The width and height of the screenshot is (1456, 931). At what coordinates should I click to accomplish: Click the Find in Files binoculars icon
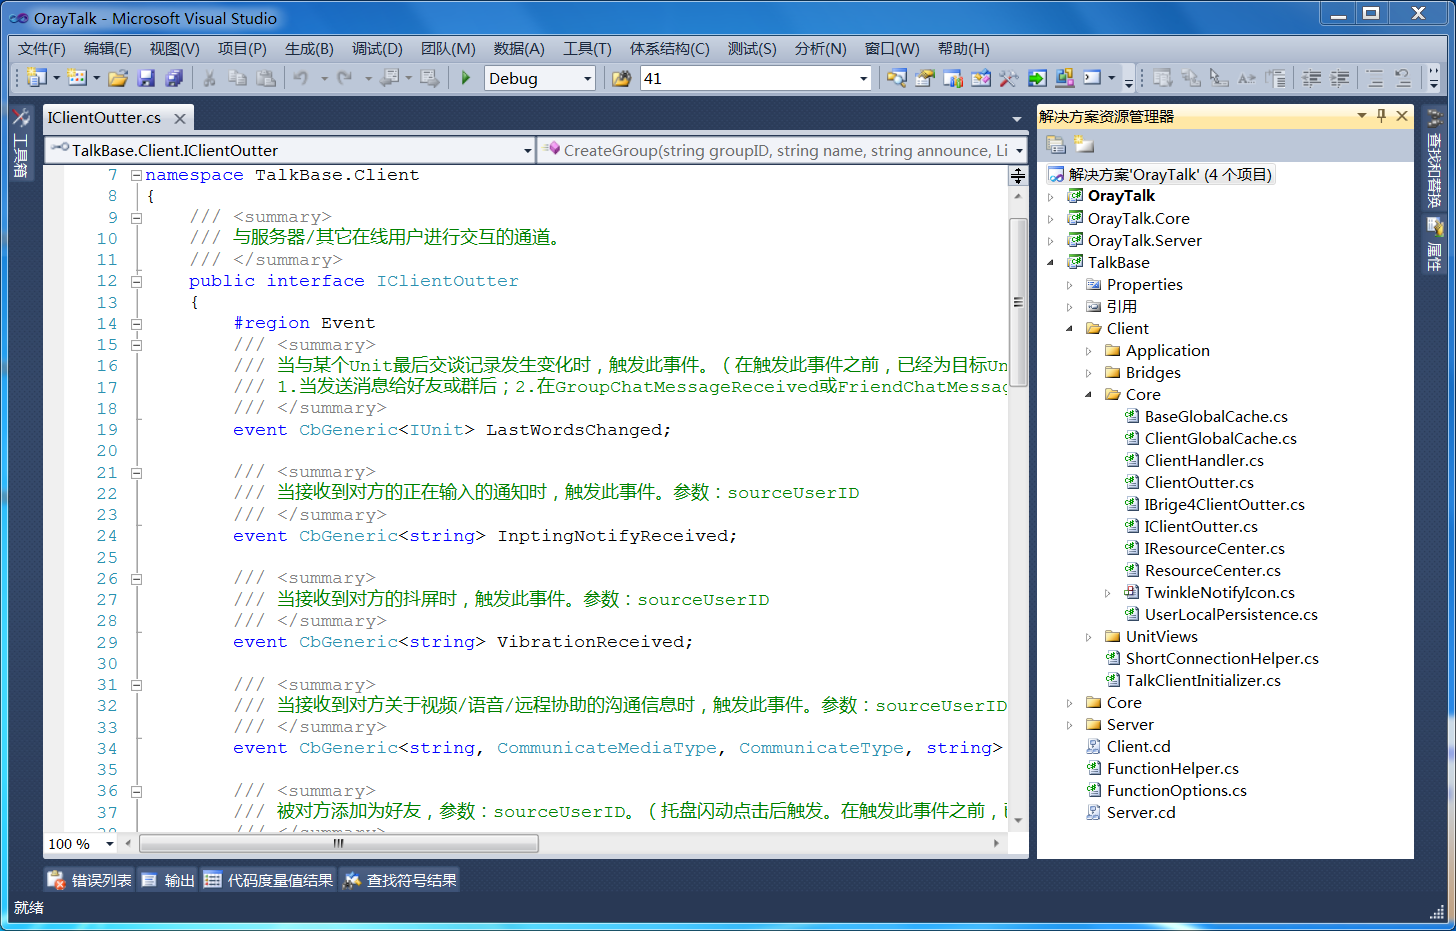[x=621, y=78]
